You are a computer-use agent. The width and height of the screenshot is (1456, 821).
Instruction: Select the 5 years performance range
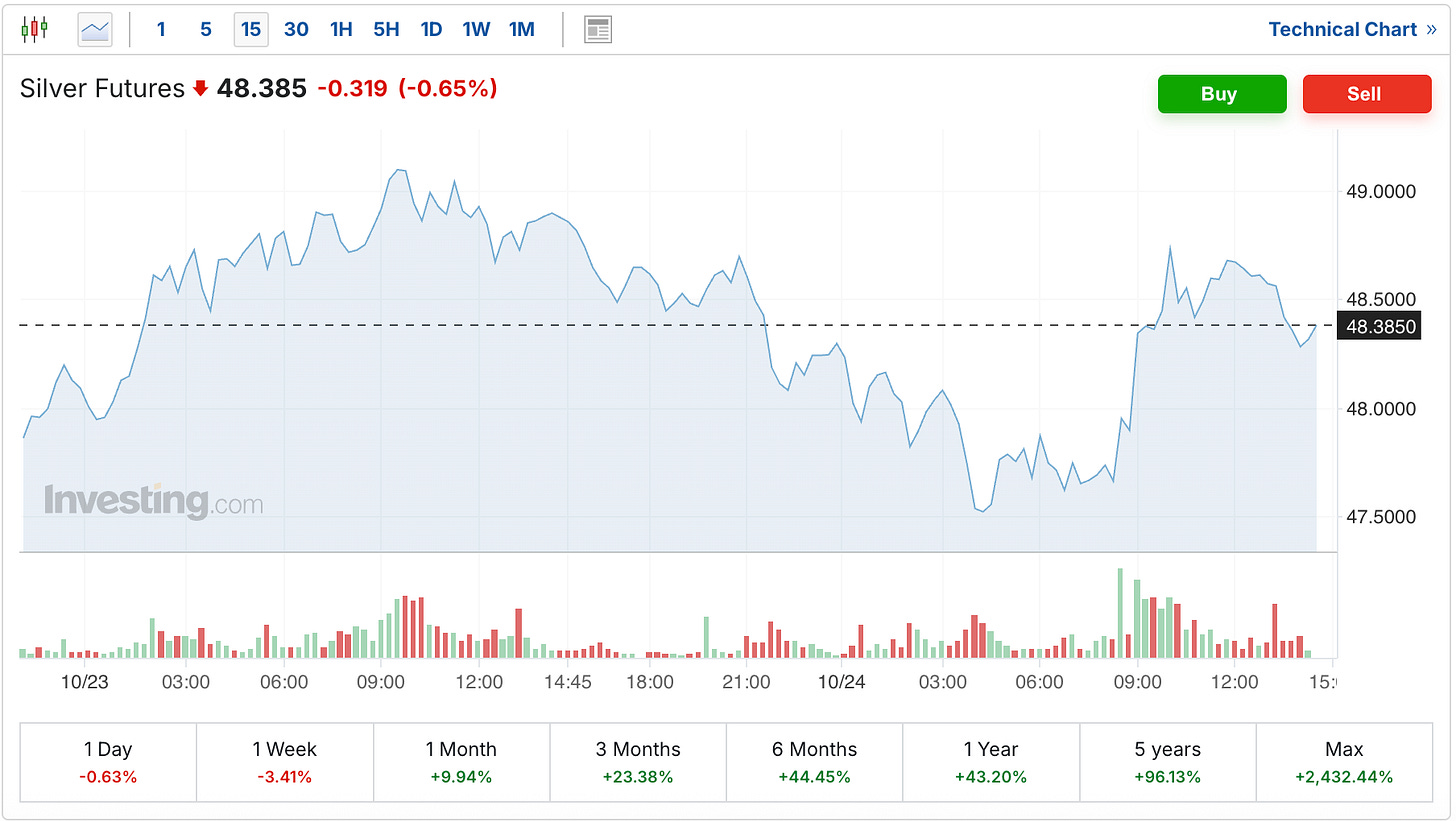[x=1167, y=762]
